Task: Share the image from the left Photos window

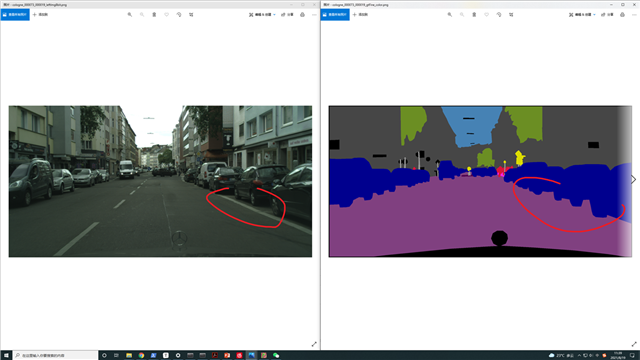Action: coord(287,15)
